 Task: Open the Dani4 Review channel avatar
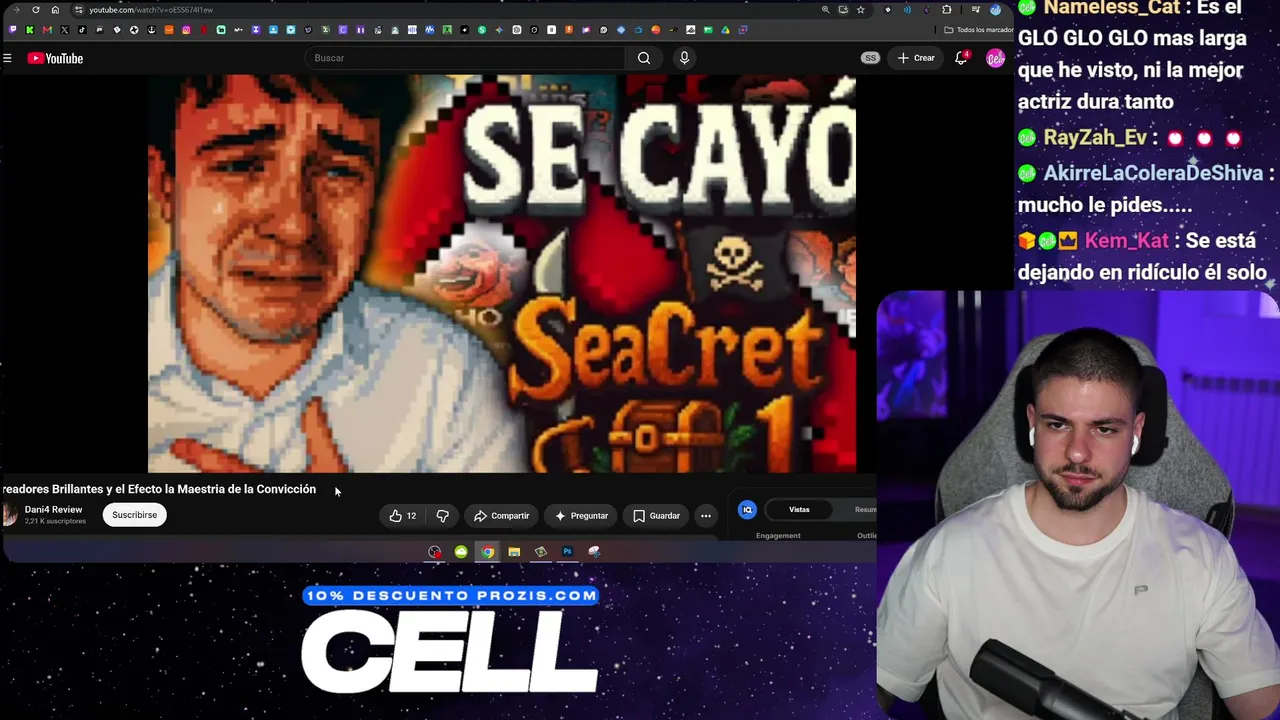point(9,515)
